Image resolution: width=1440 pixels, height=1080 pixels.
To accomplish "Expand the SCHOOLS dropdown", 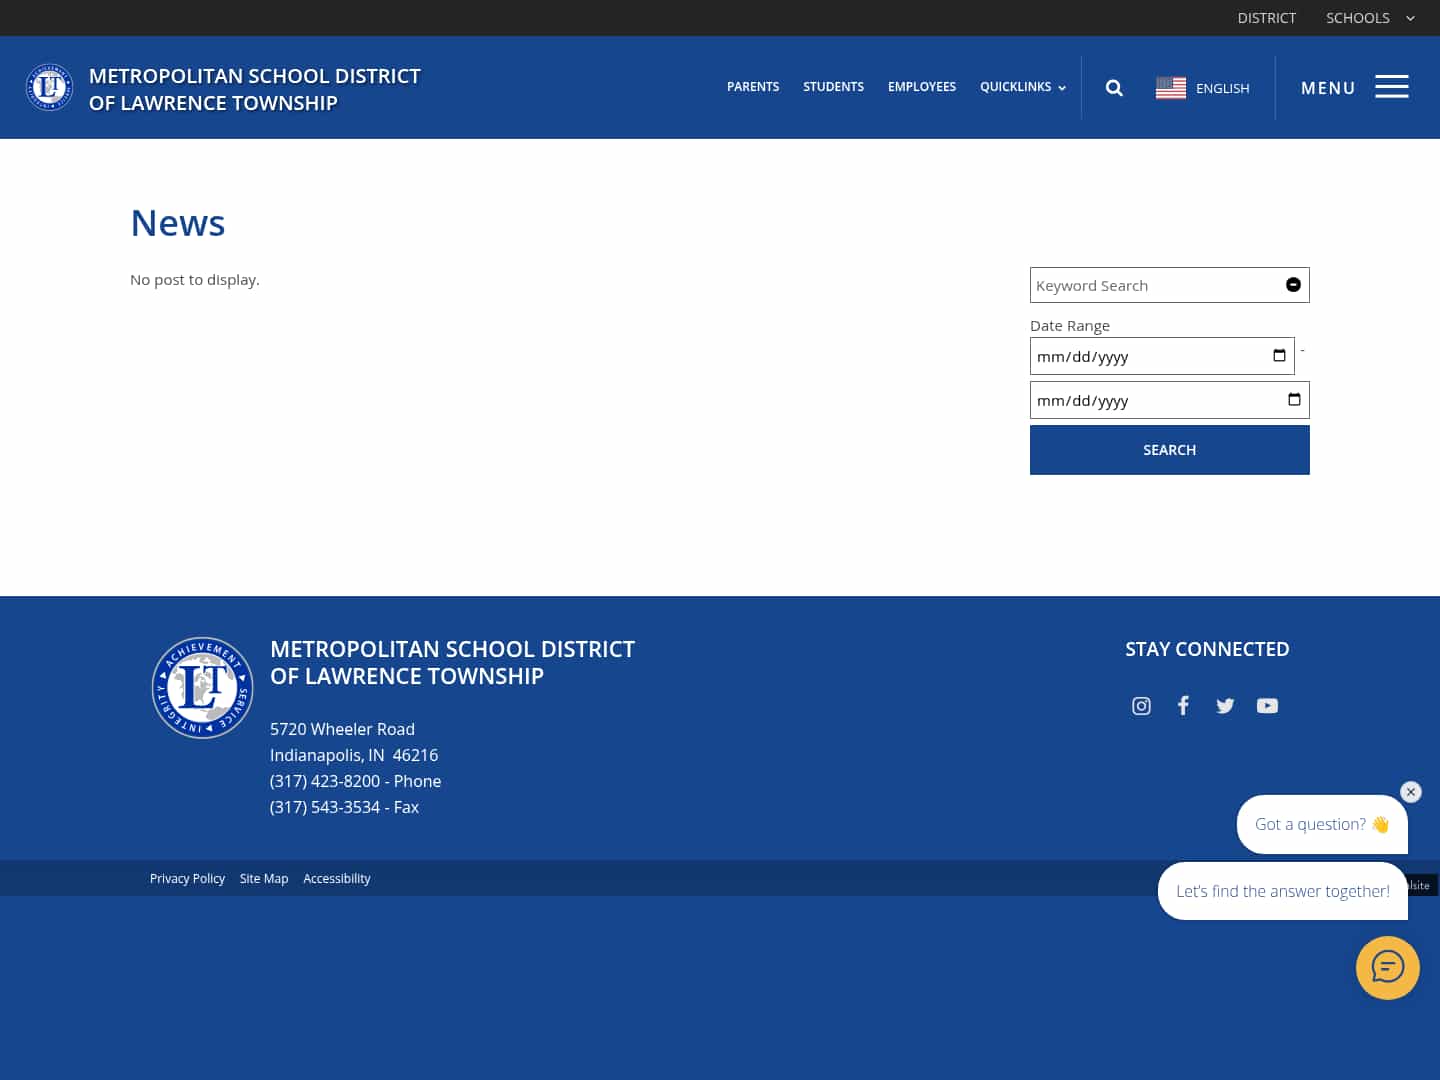I will [1370, 18].
